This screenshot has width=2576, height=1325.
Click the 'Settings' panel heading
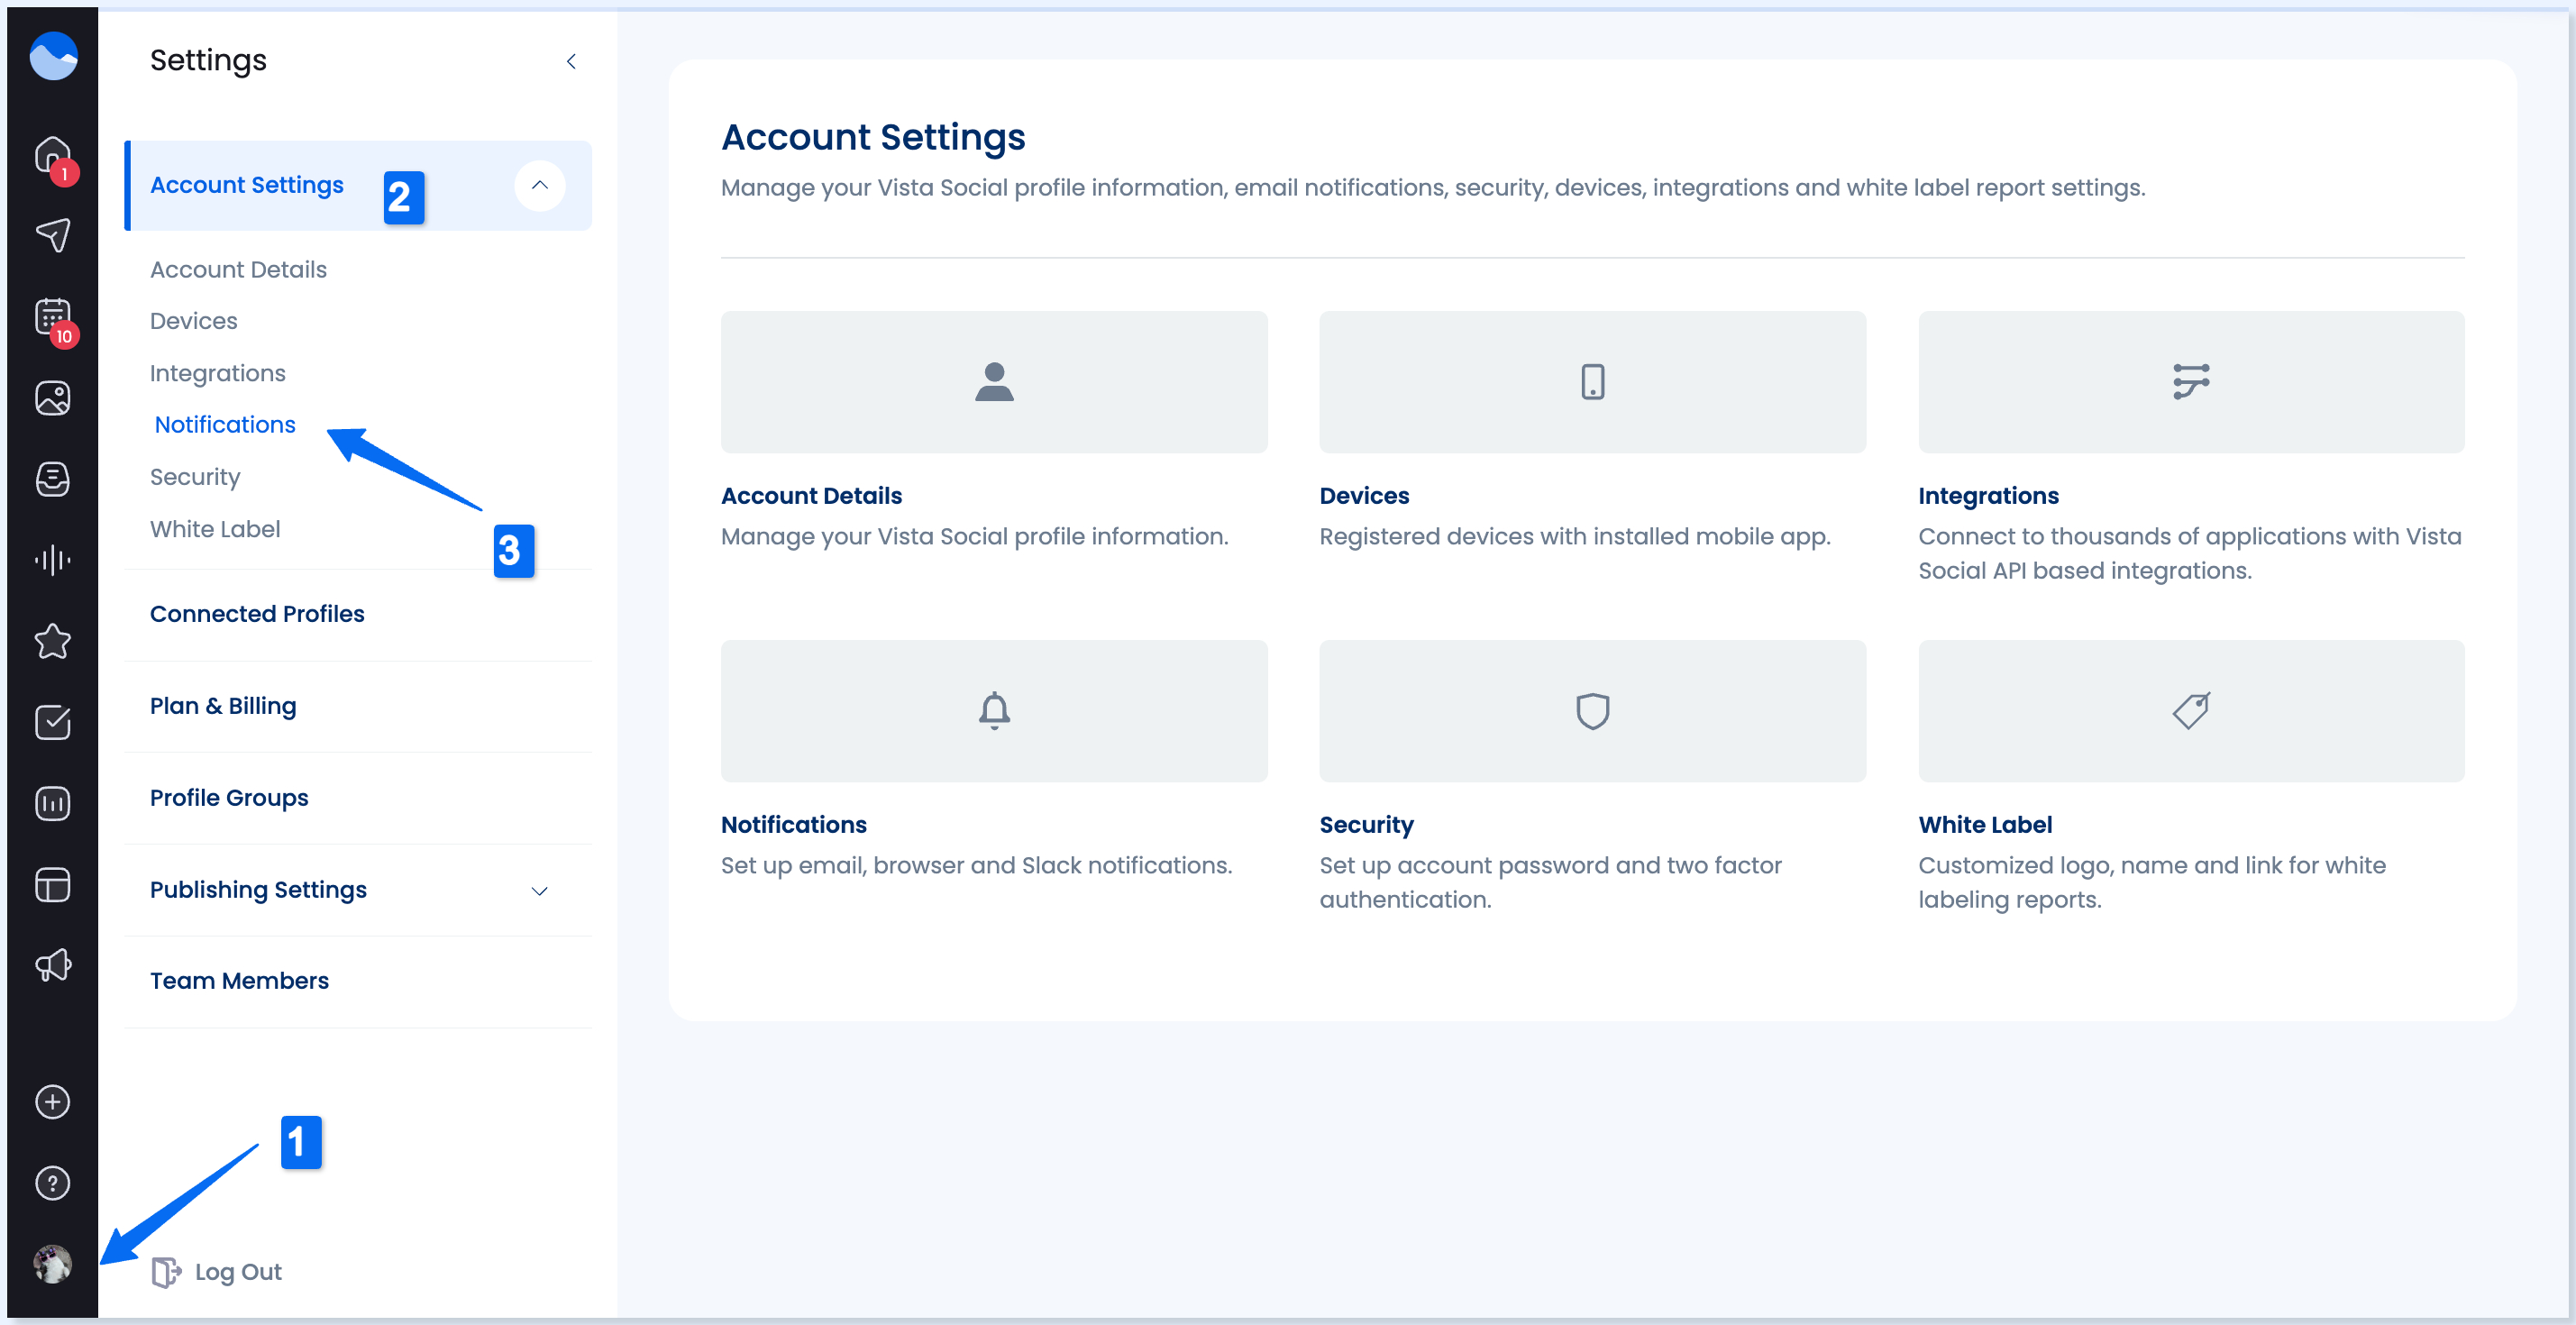coord(208,61)
